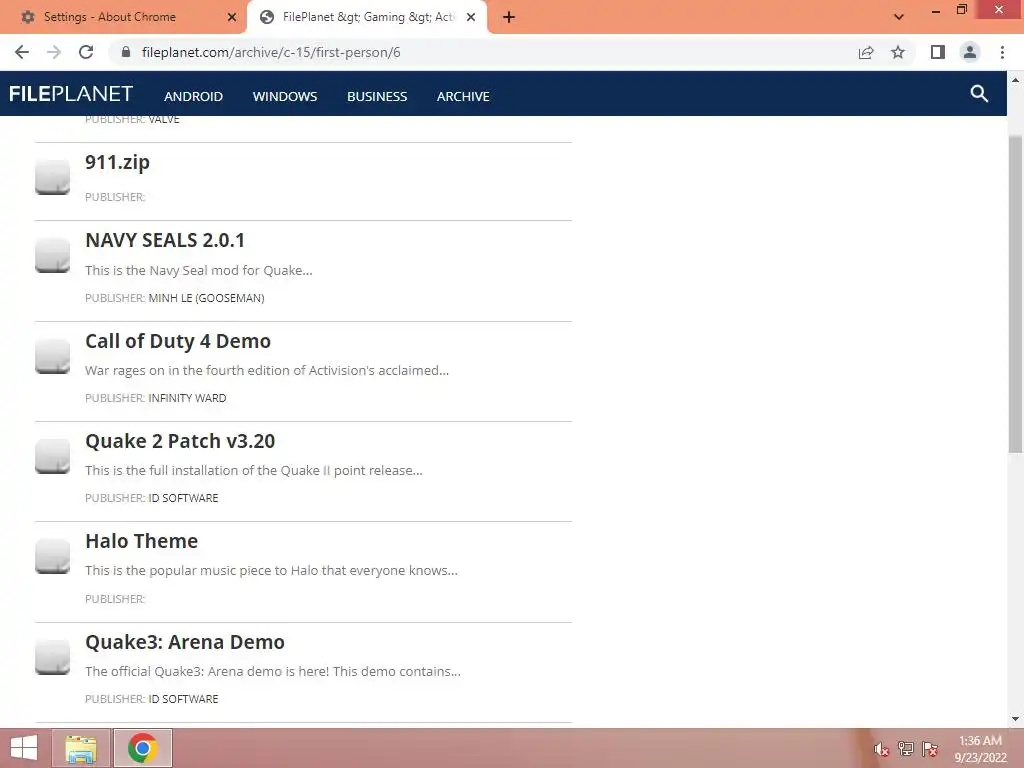Screen dimensions: 1024x768
Task: Click the address bar URL field
Action: [x=483, y=52]
